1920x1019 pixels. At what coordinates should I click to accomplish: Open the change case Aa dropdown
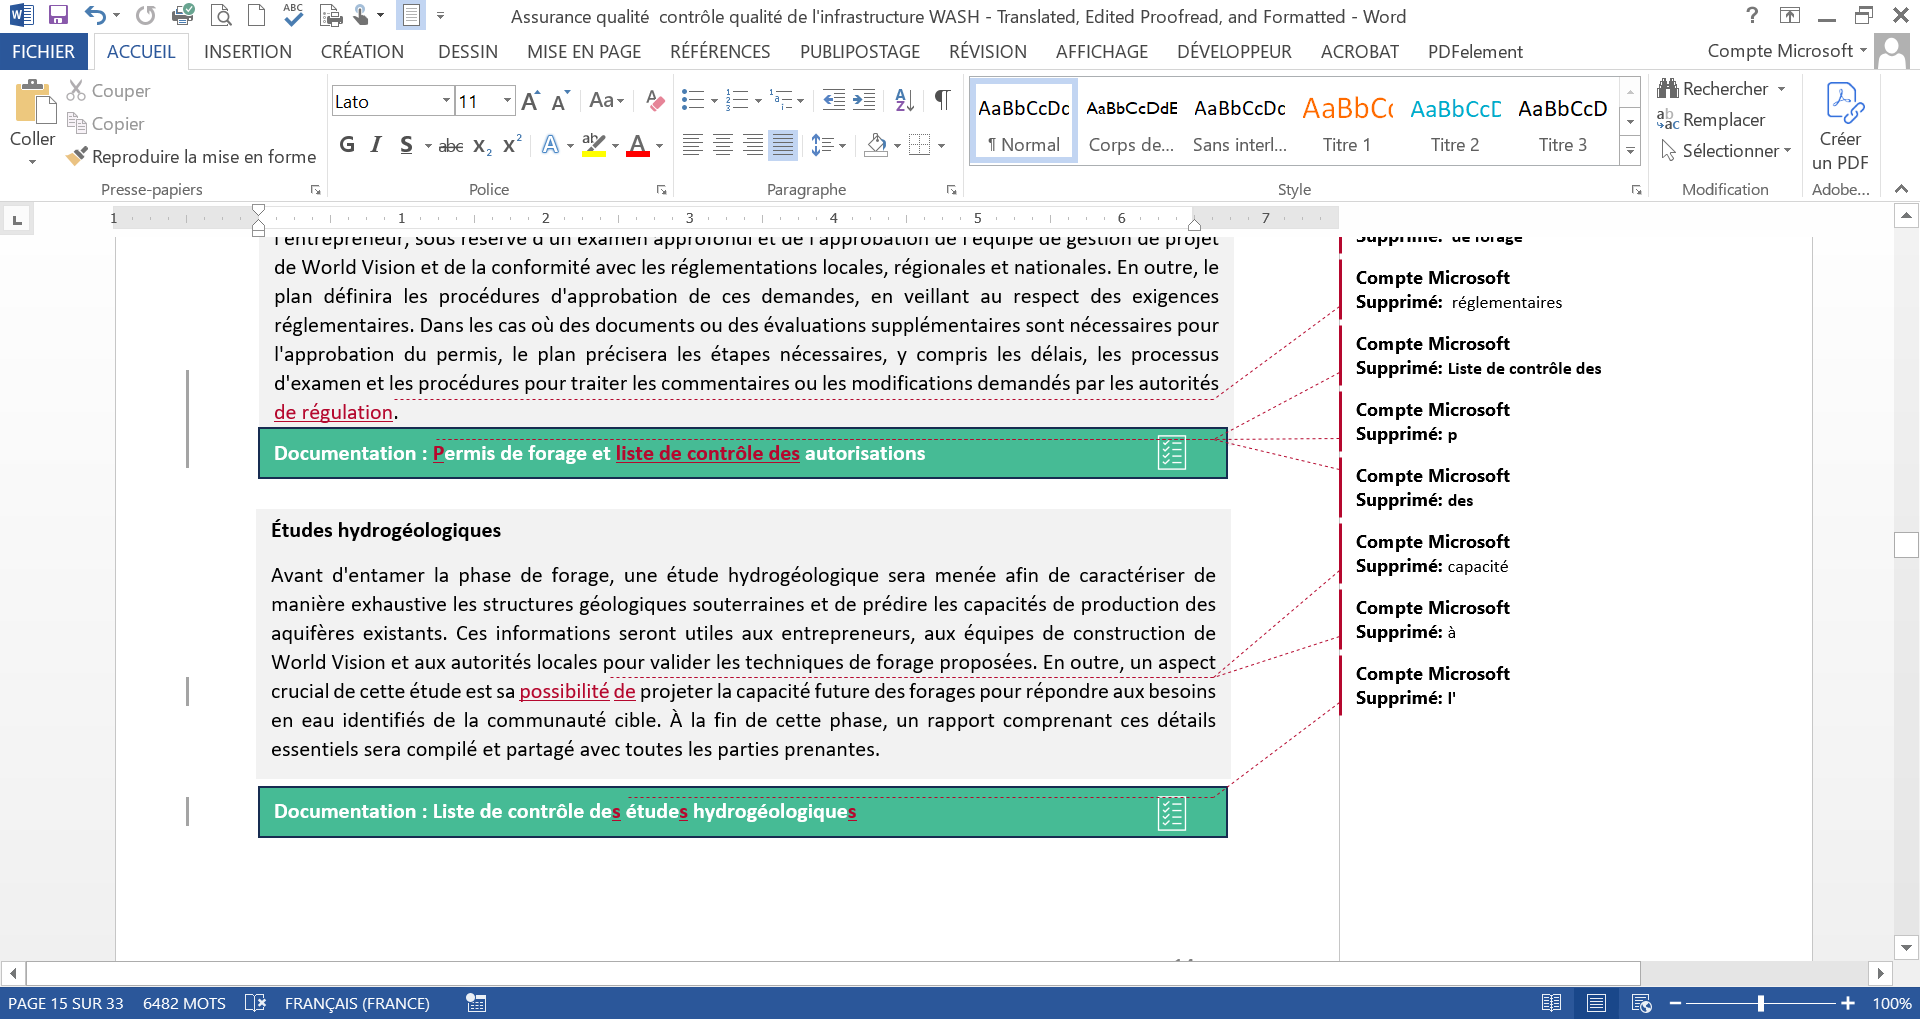point(607,101)
